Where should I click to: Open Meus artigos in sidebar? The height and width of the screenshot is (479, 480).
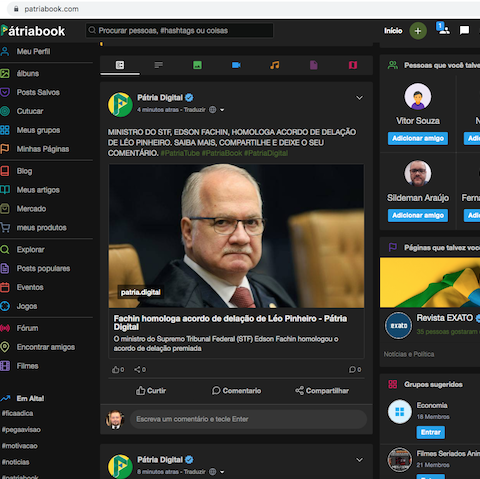30,190
